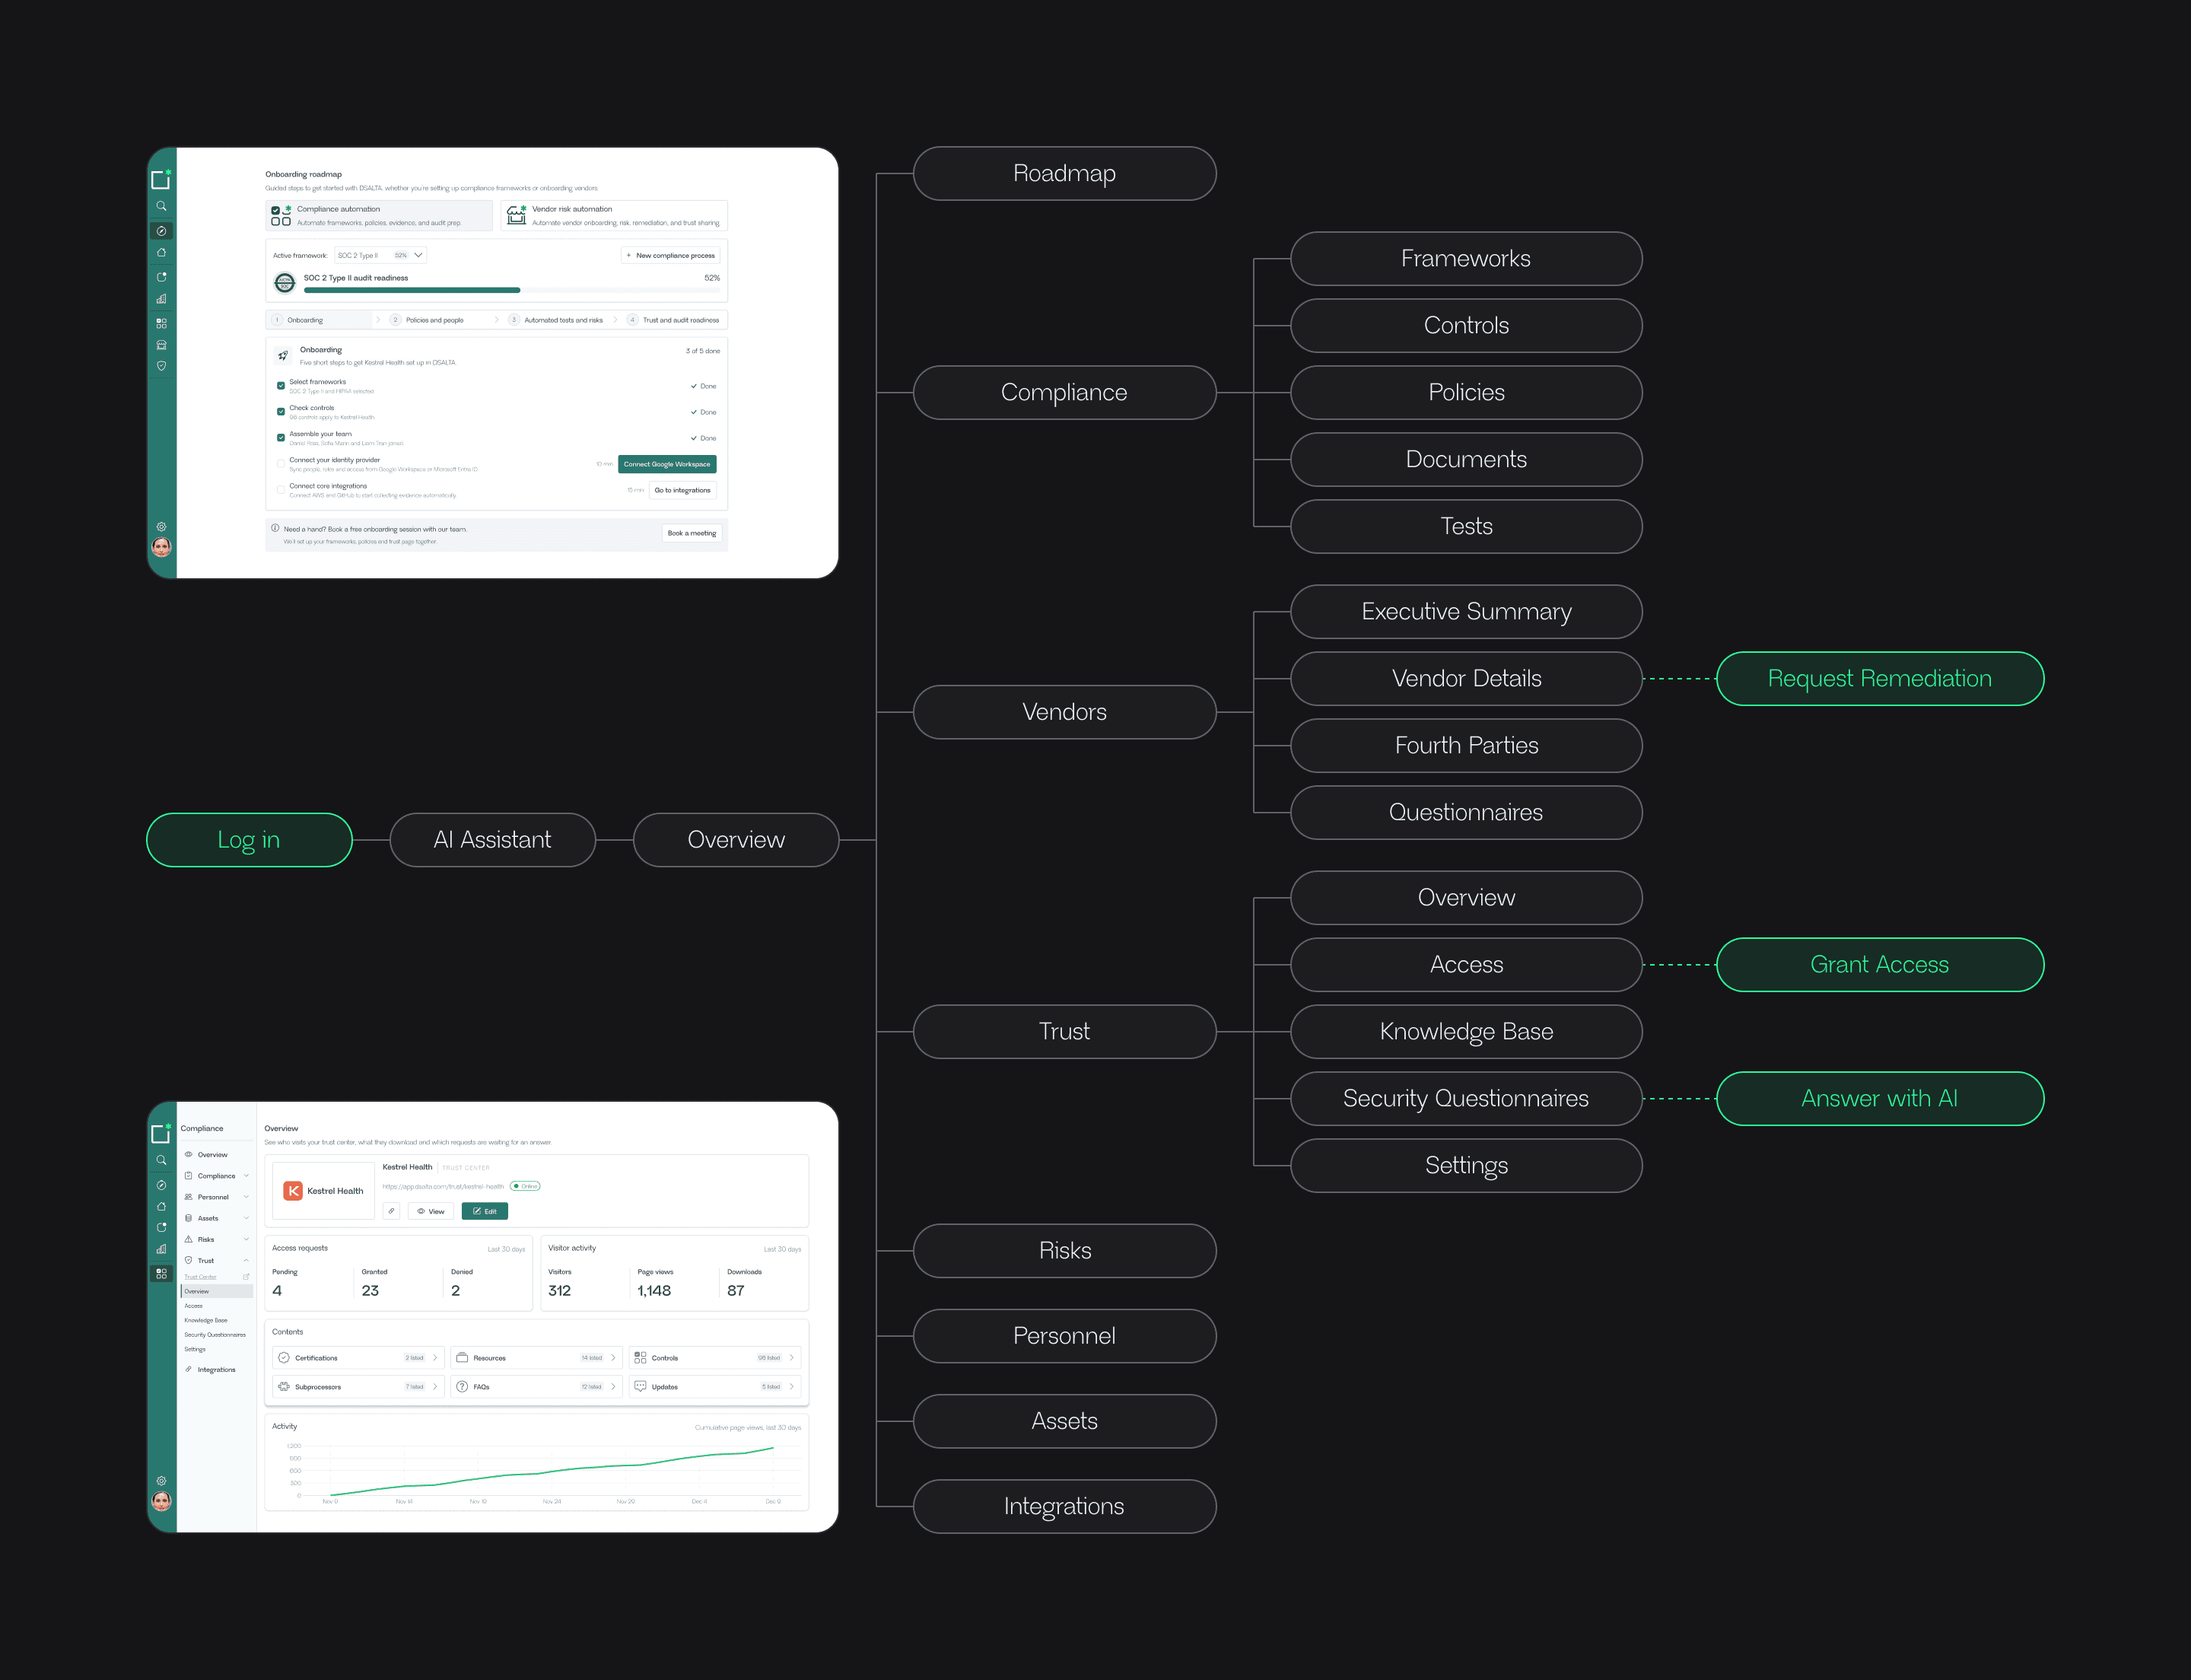The image size is (2191, 1680).
Task: Expand the Compliance section in the sidebar menu
Action: [x=217, y=1176]
